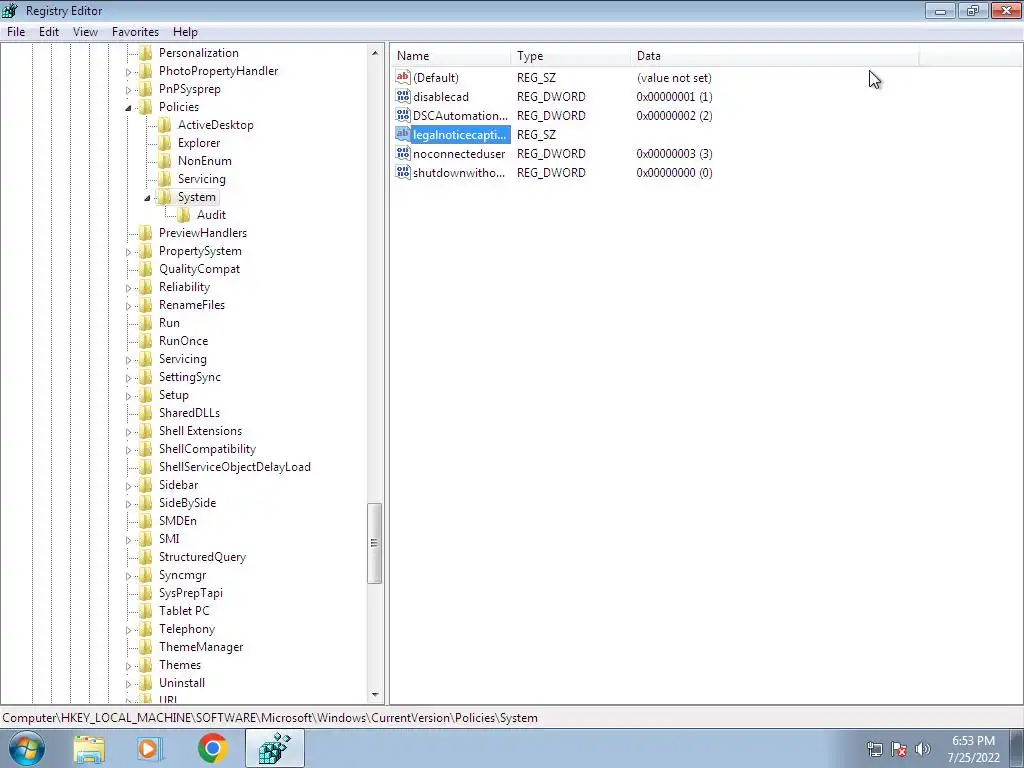Image resolution: width=1024 pixels, height=768 pixels.
Task: Click the Audit folder icon
Action: pos(184,215)
